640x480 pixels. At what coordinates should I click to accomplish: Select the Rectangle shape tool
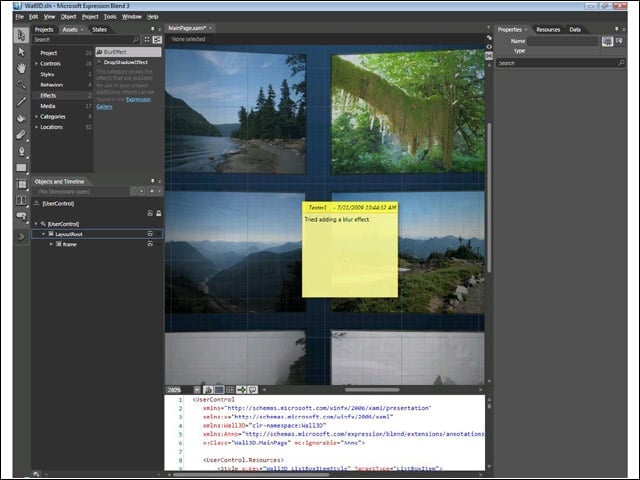coord(21,168)
